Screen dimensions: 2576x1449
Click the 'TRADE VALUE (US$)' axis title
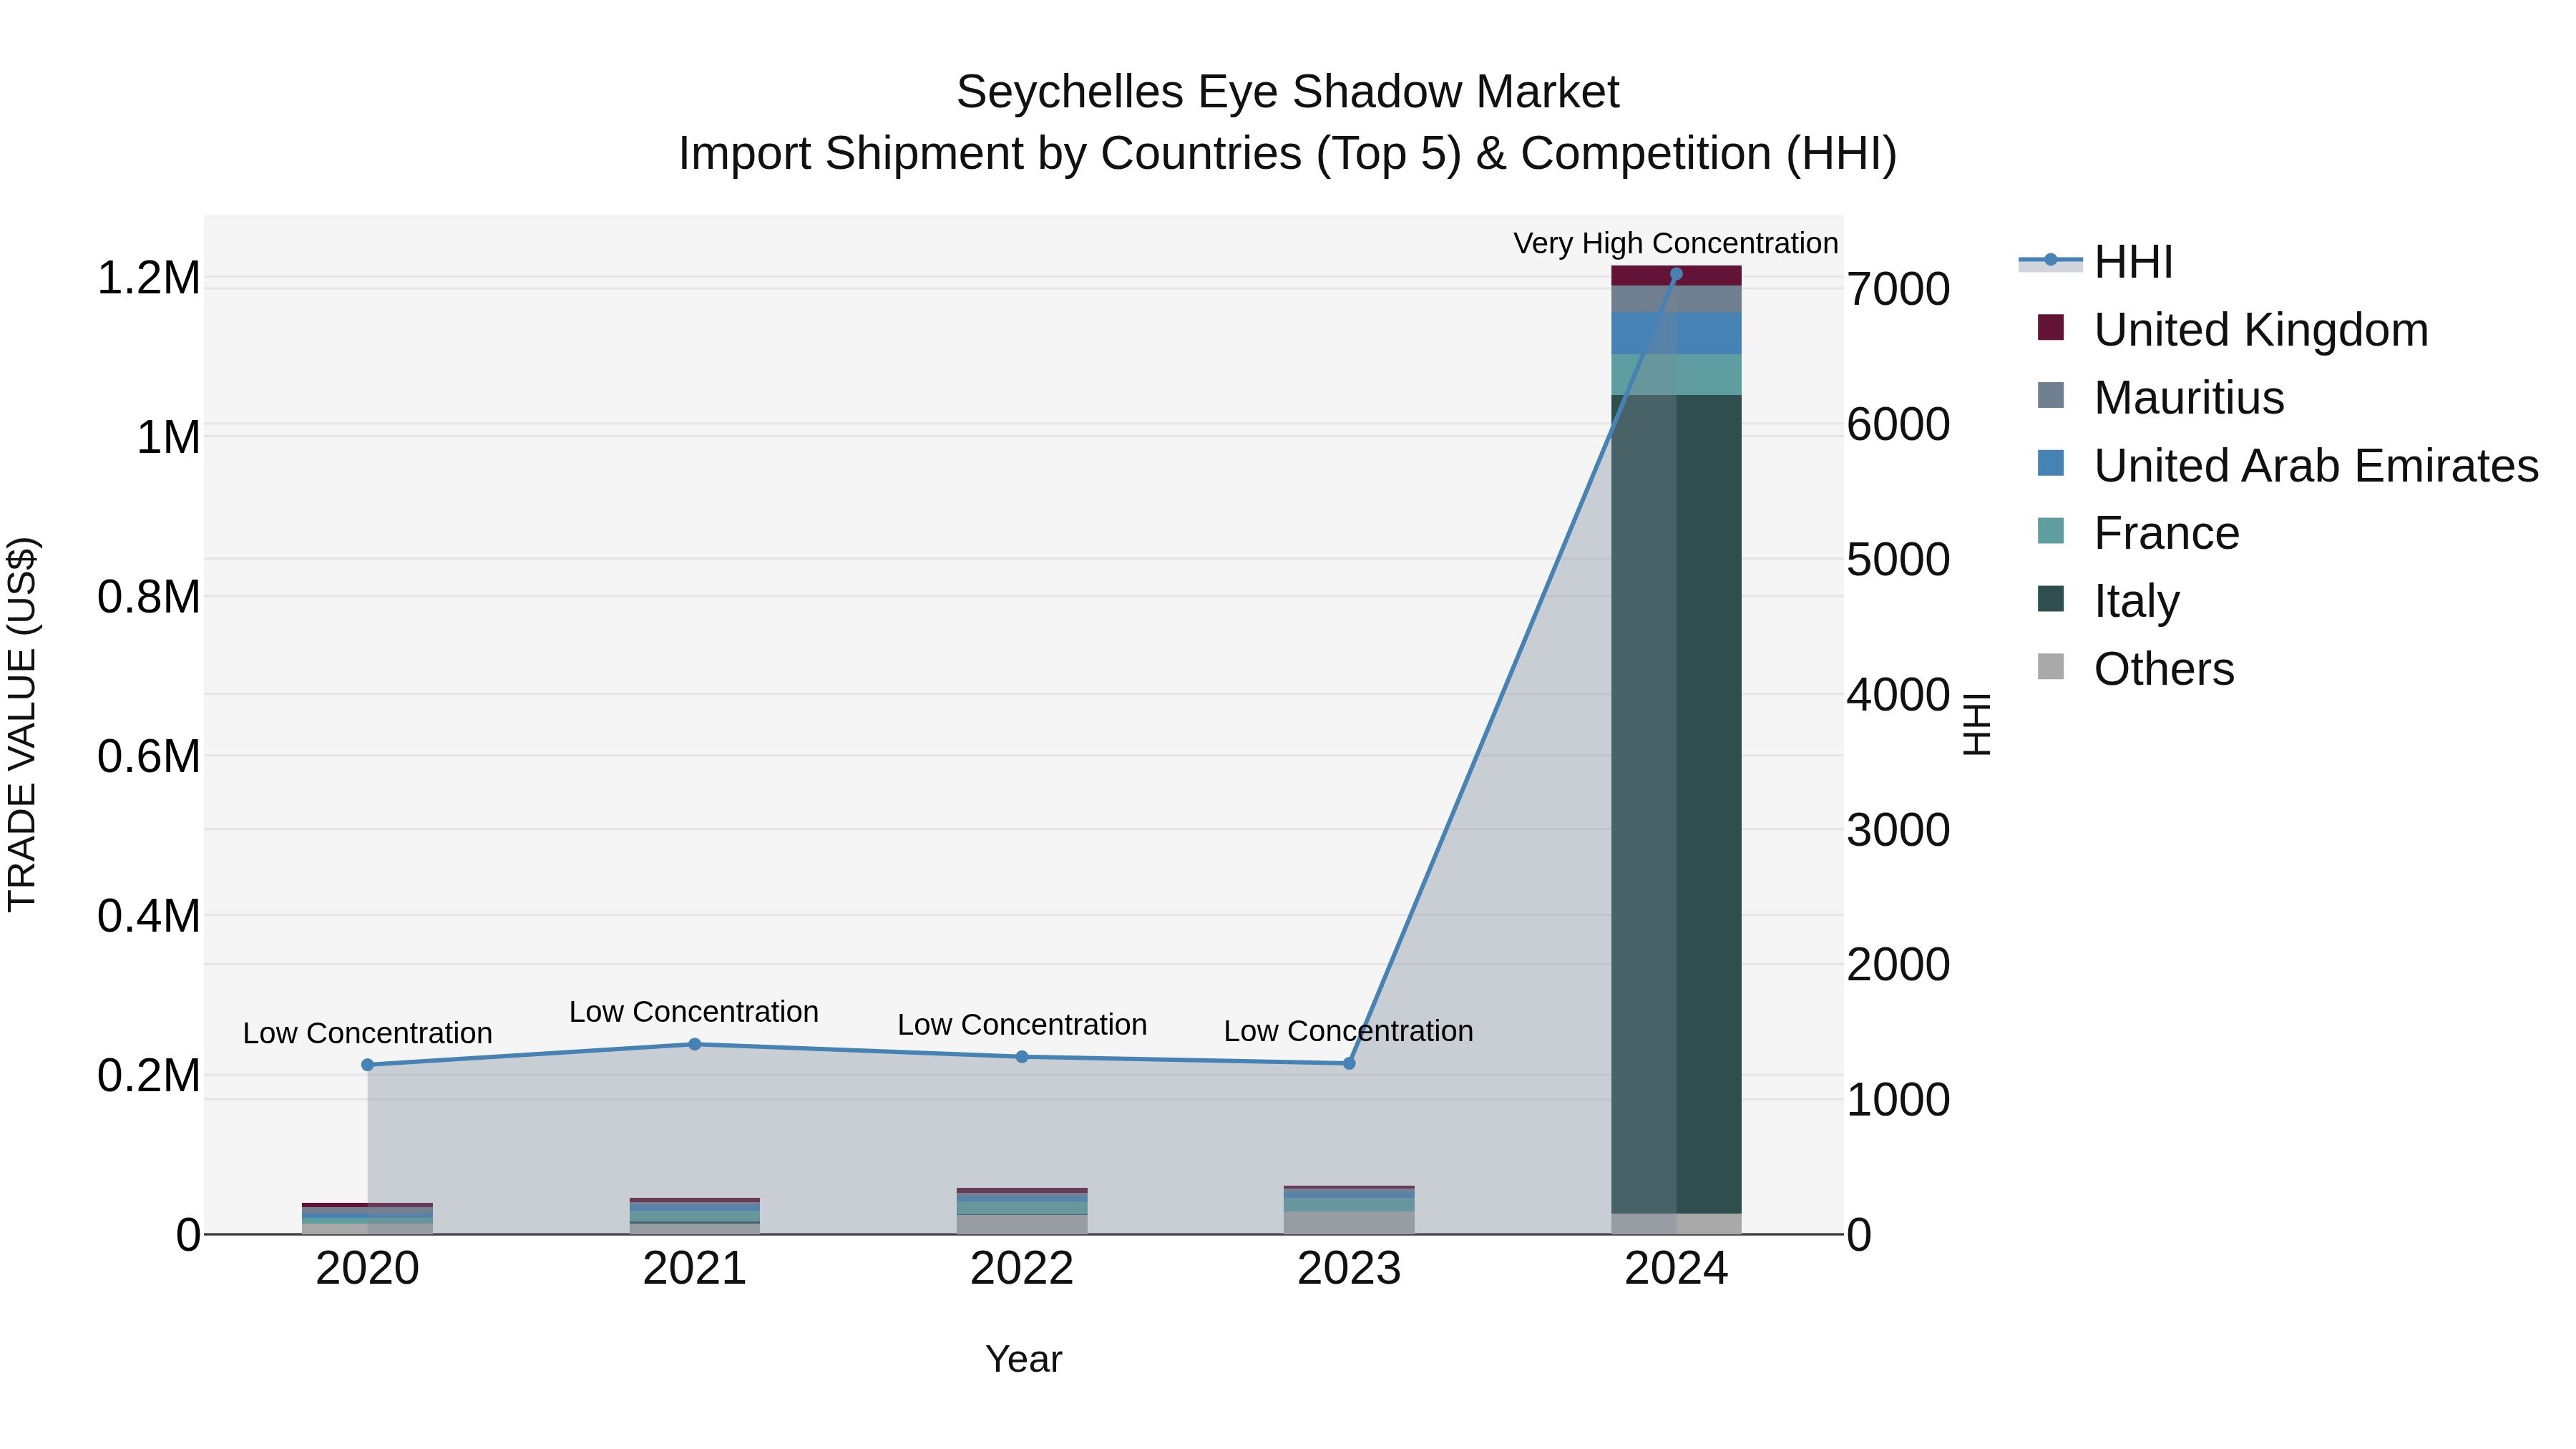click(x=22, y=724)
